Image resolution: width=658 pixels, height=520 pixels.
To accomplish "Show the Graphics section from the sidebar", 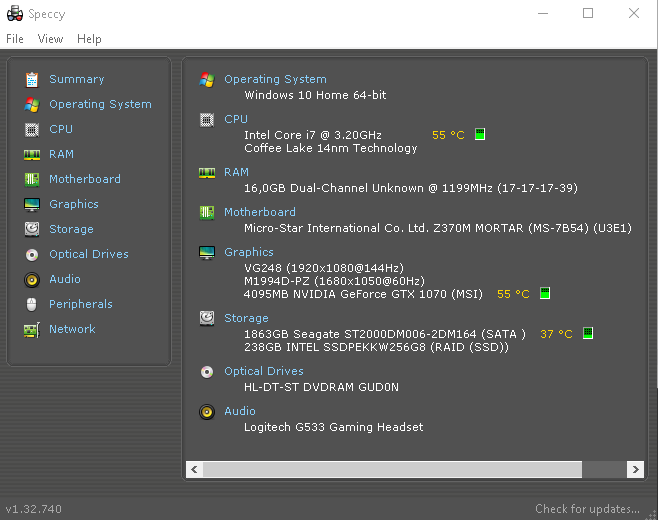I will tap(74, 204).
